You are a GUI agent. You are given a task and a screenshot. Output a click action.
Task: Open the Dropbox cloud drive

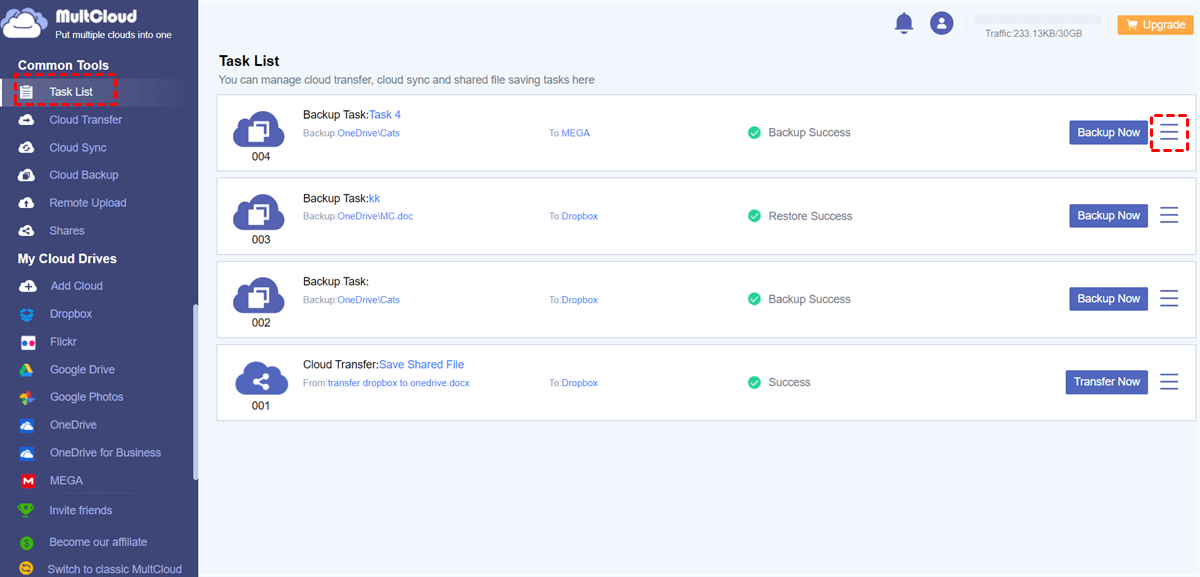(x=71, y=314)
